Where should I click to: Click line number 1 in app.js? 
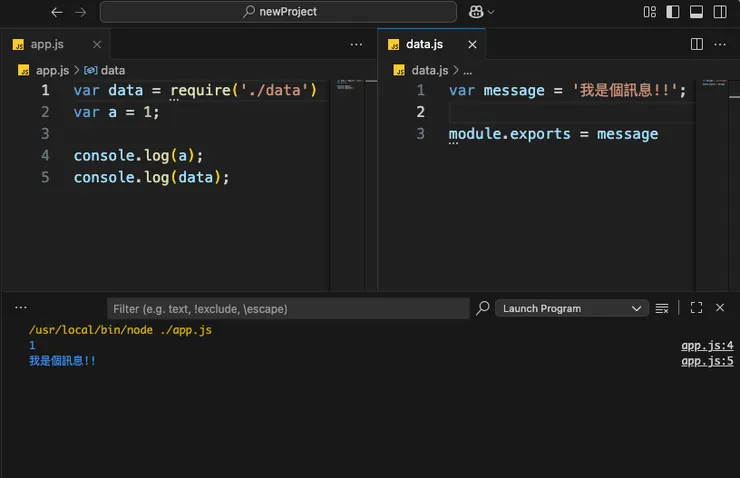[45, 90]
